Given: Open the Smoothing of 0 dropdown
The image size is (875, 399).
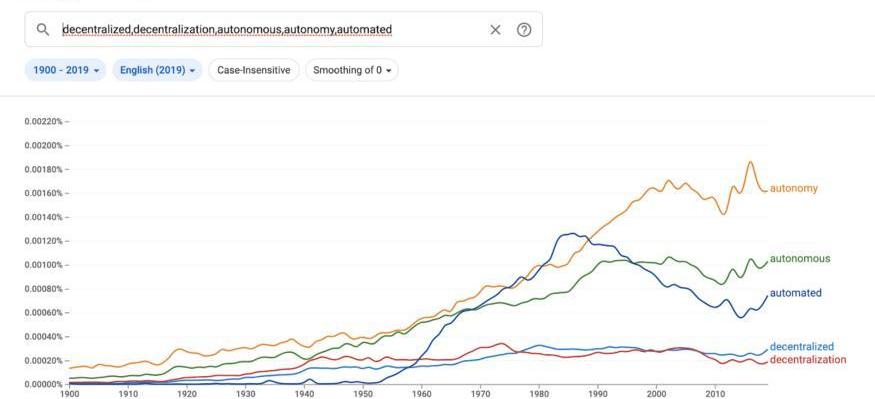Looking at the screenshot, I should click(352, 70).
